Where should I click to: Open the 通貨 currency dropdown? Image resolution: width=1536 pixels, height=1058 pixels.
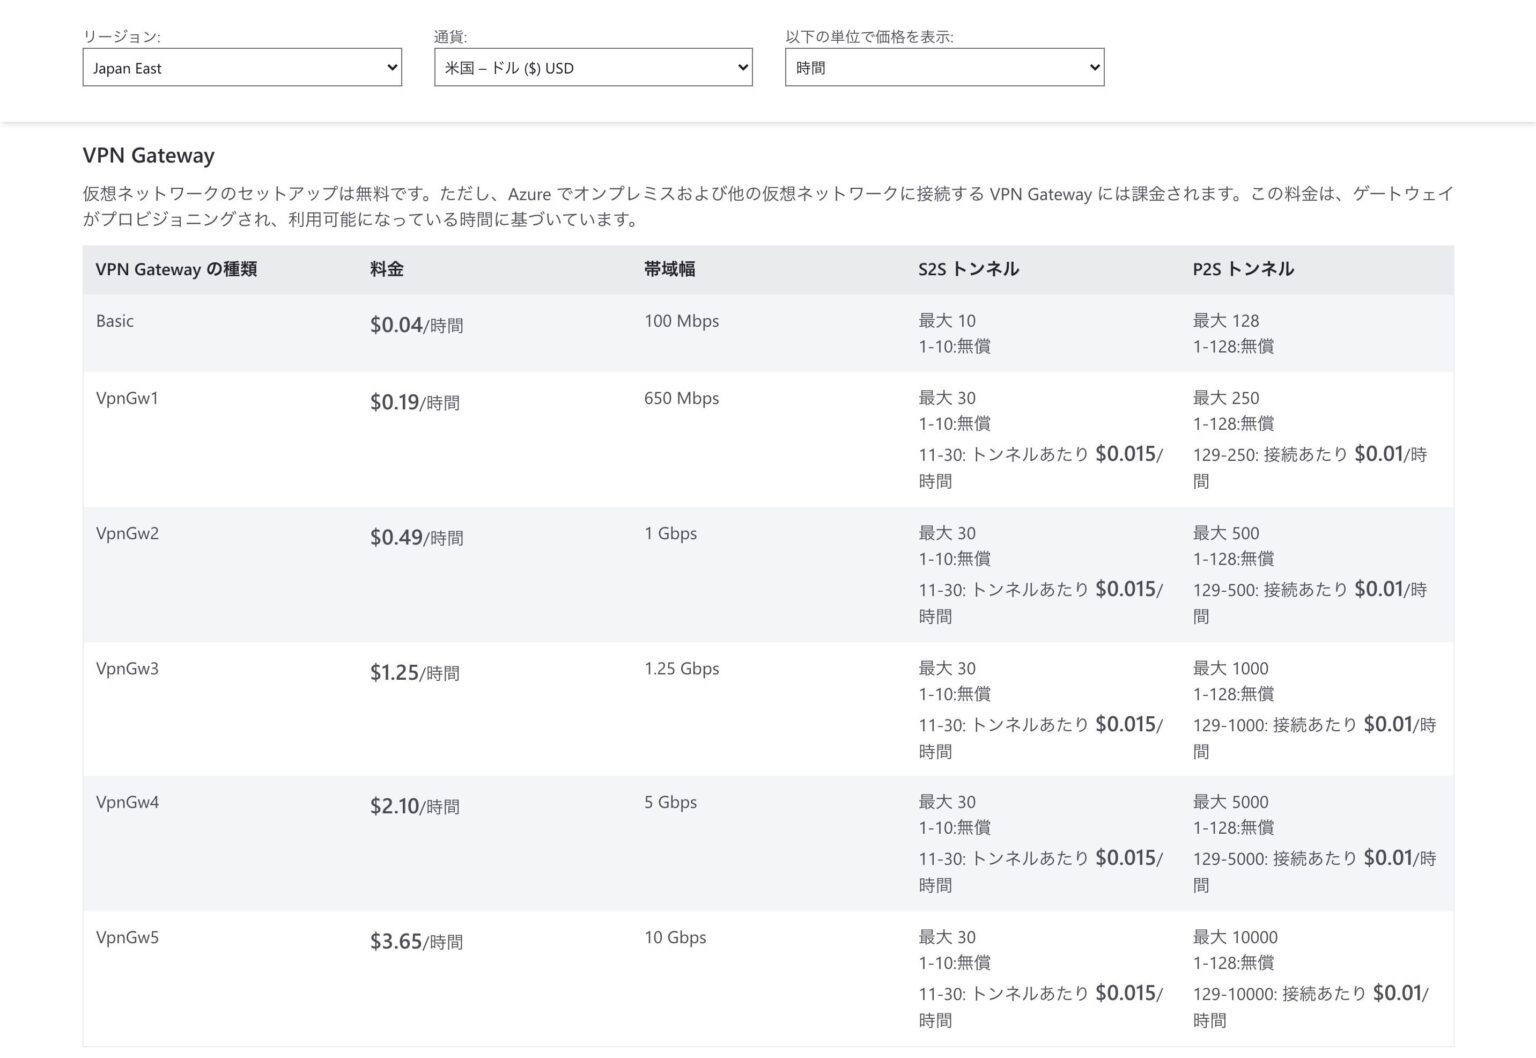click(593, 67)
